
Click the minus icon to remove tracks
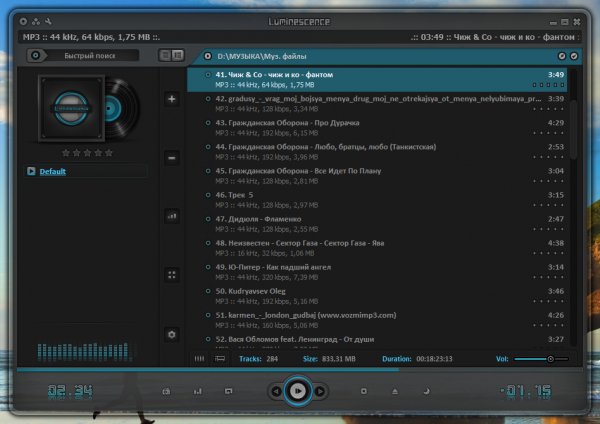click(172, 158)
